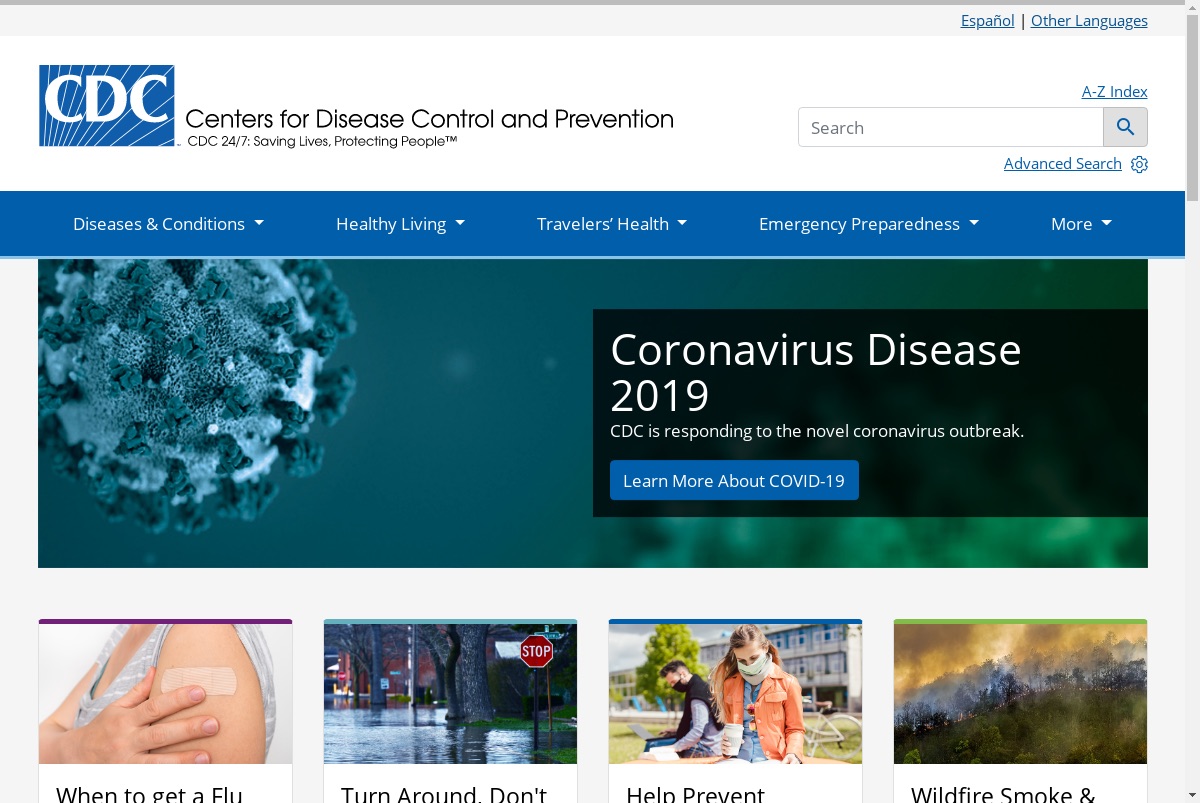This screenshot has width=1200, height=803.
Task: Open the wildfire smoke thumbnail
Action: (1020, 694)
